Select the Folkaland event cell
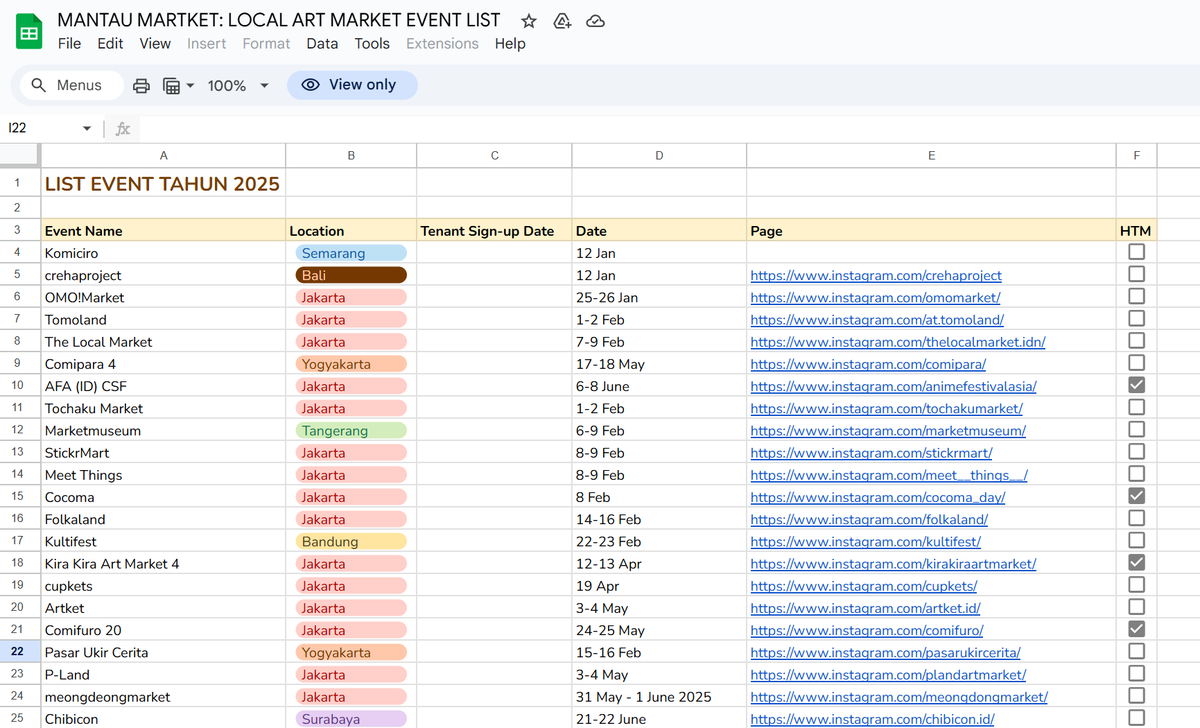Viewport: 1200px width, 728px height. click(x=163, y=519)
